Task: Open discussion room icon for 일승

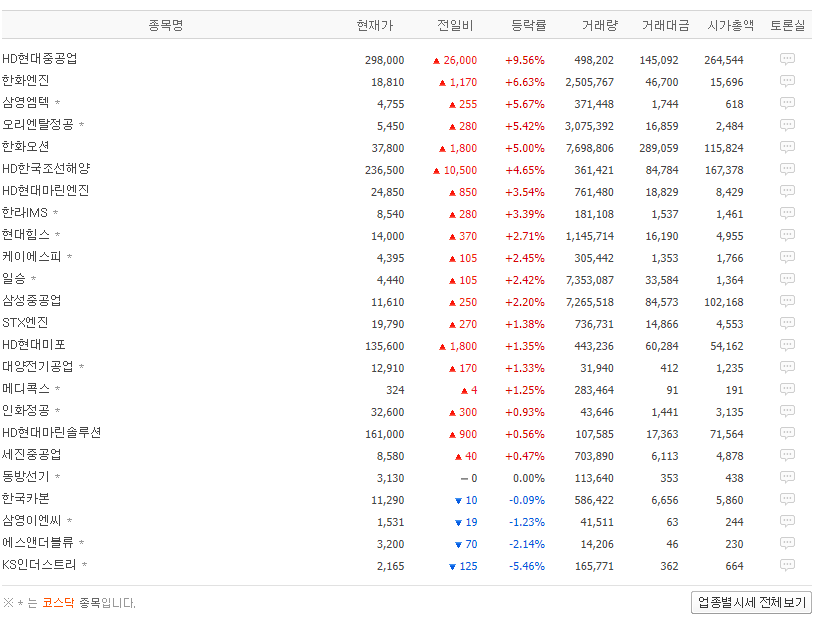Action: (x=787, y=278)
